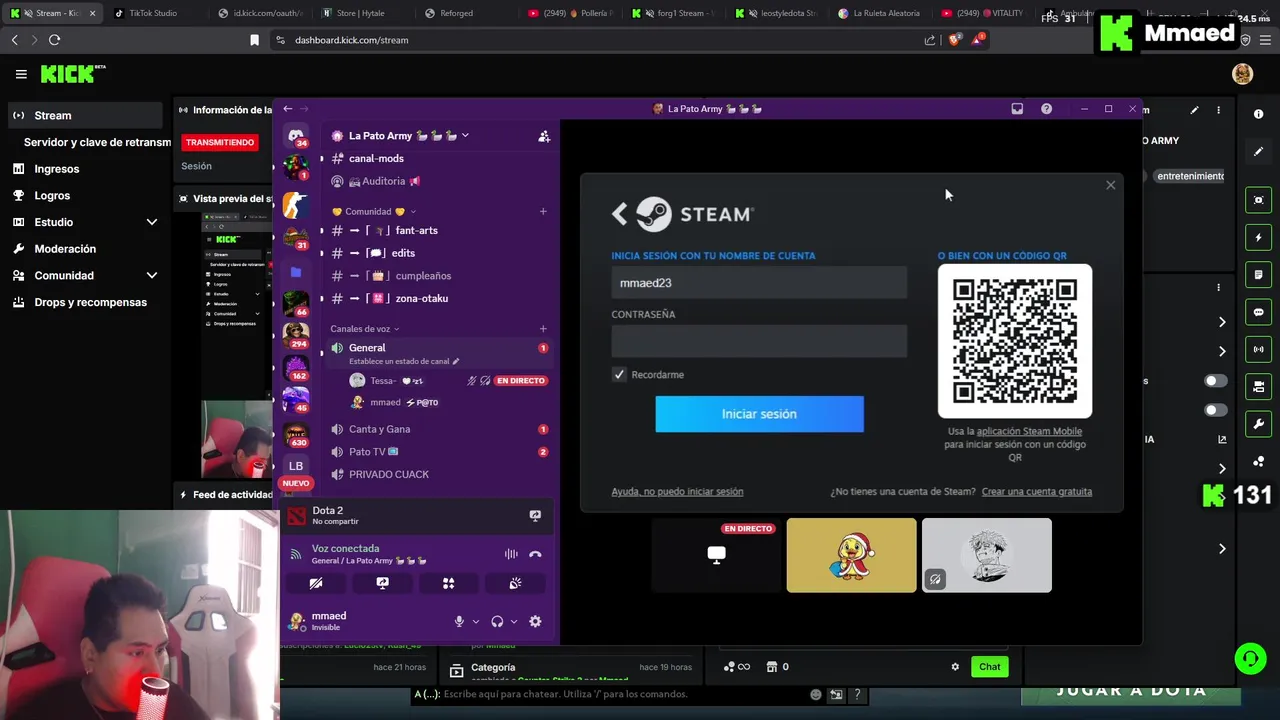1280x720 pixels.
Task: Open Discord direct messages home icon
Action: (x=296, y=136)
